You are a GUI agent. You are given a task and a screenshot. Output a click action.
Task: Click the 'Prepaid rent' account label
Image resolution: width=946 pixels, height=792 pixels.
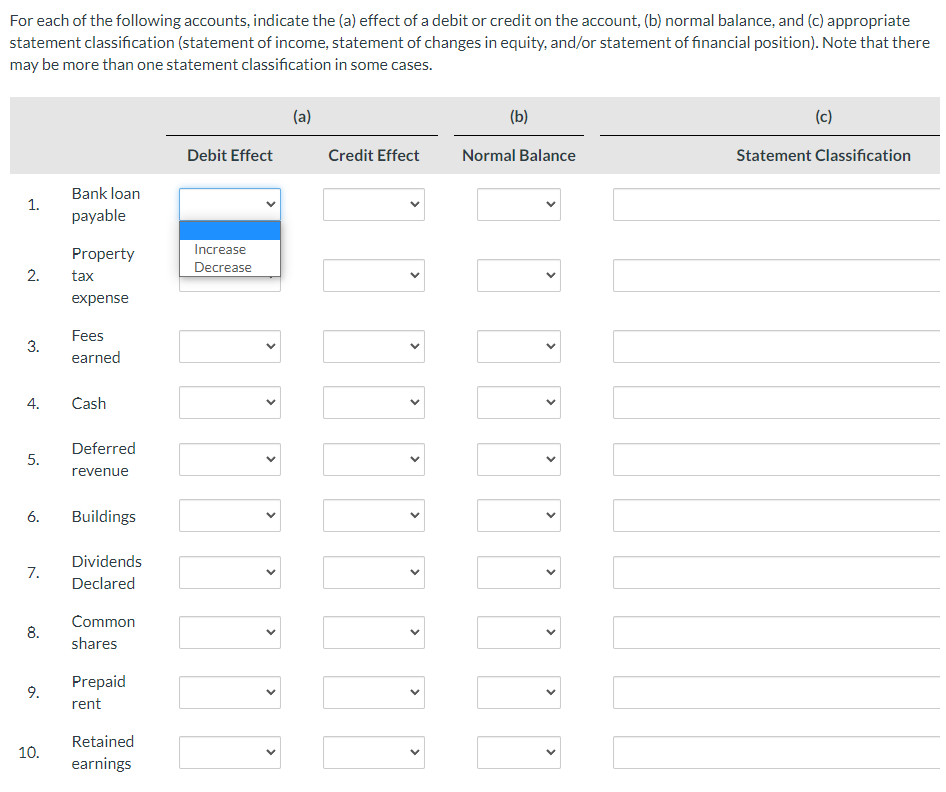point(98,692)
